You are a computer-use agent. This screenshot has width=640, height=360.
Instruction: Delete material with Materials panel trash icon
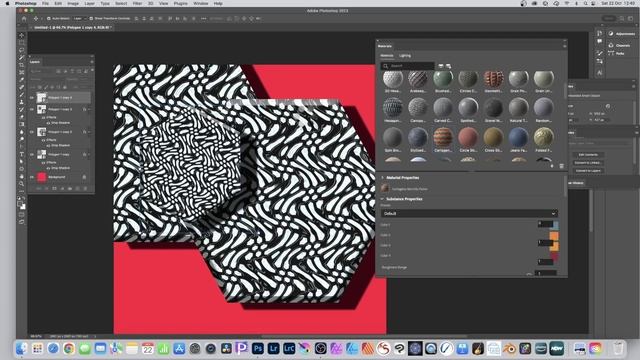(562, 166)
